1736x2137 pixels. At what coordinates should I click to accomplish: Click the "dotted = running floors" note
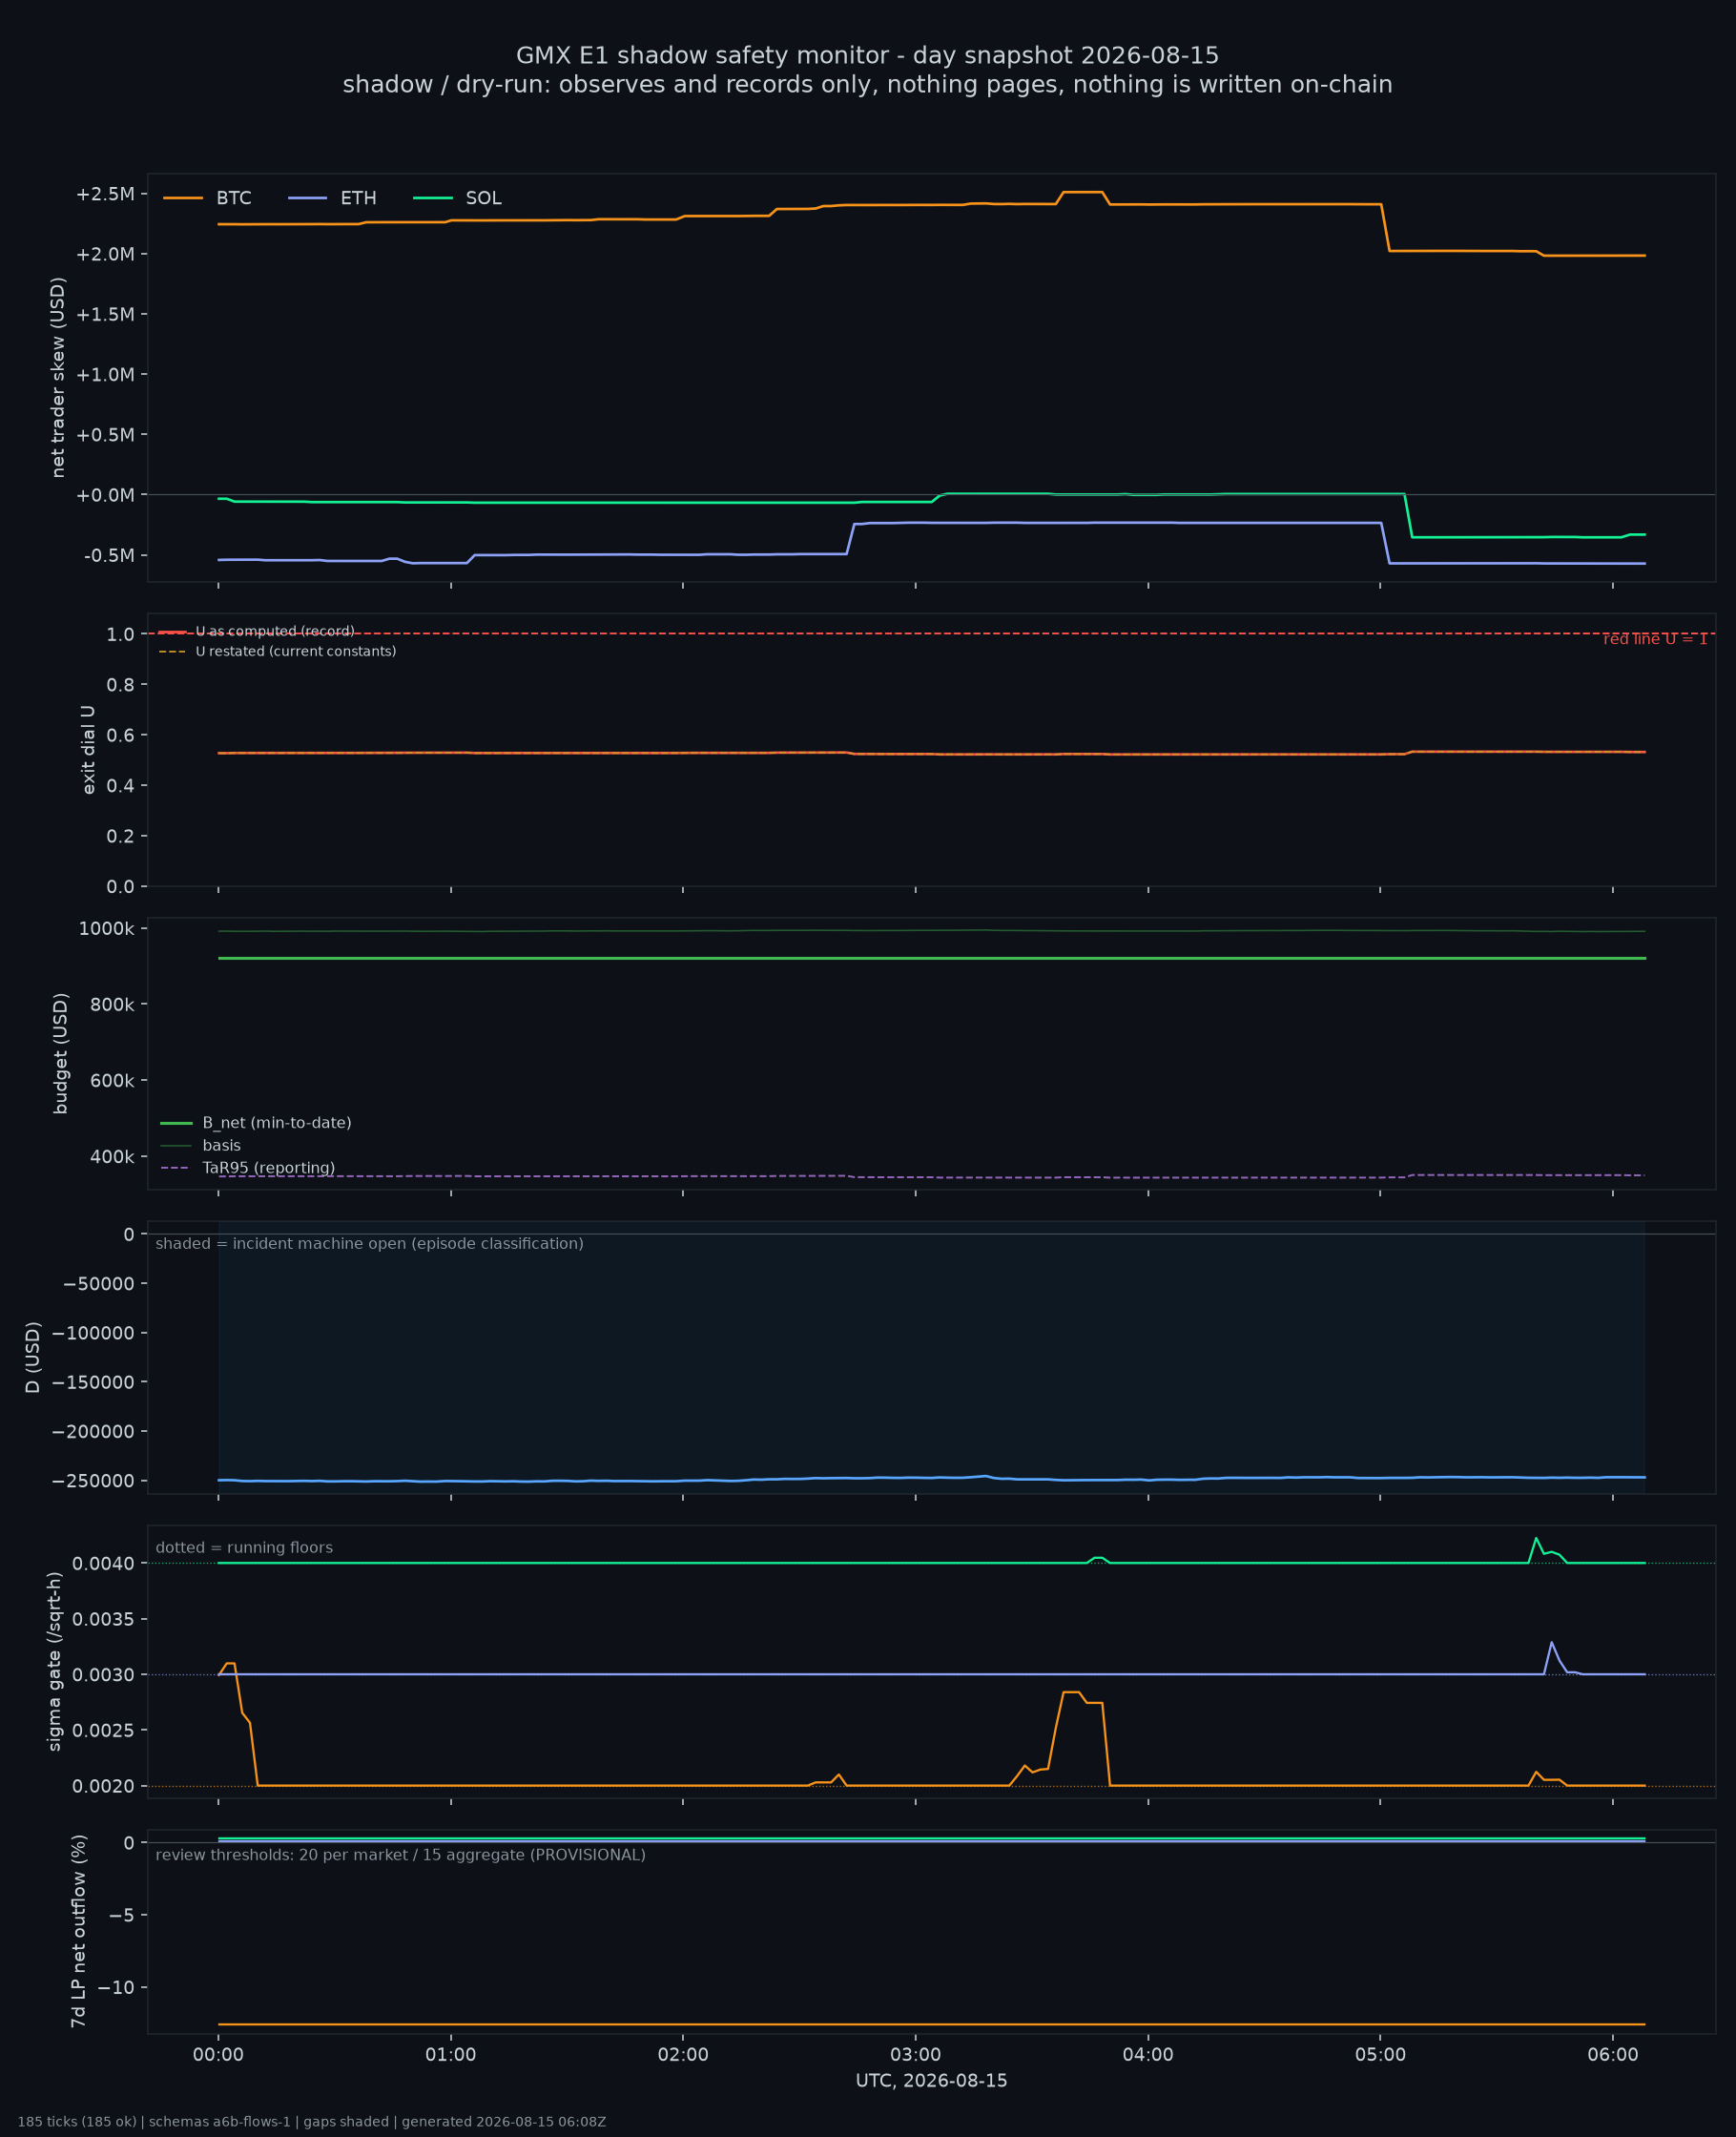pos(244,1548)
